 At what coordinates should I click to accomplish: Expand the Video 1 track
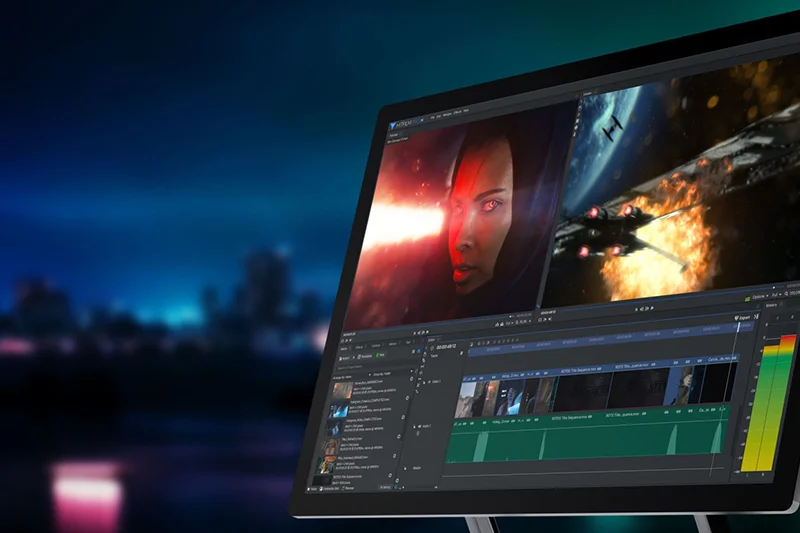click(x=424, y=383)
